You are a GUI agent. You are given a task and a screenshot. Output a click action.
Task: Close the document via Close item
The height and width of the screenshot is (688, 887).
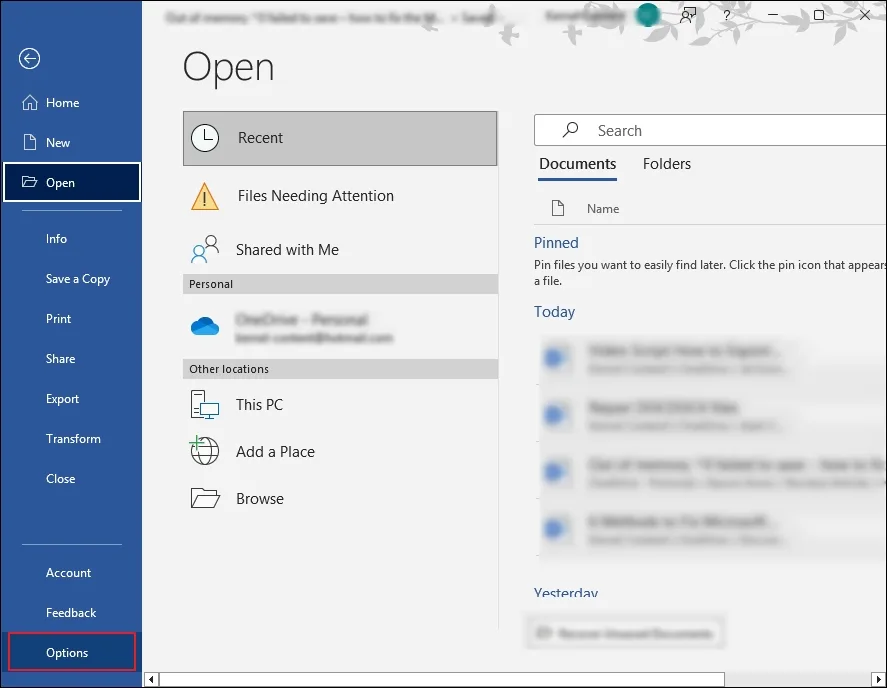[x=71, y=479]
